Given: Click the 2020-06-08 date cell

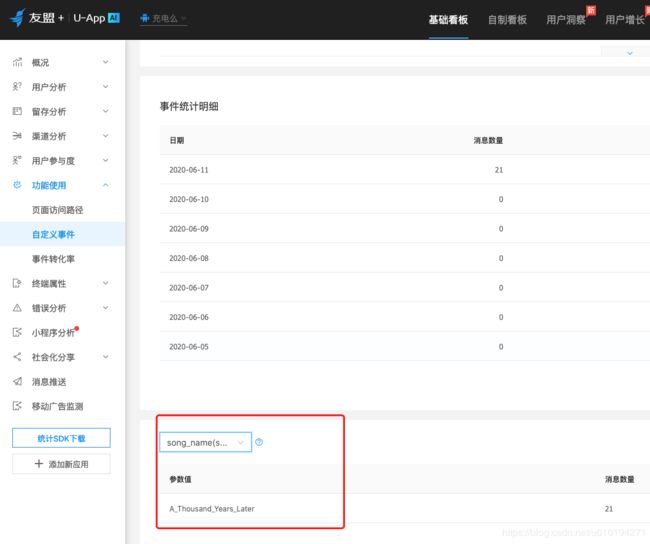Looking at the screenshot, I should pyautogui.click(x=189, y=258).
